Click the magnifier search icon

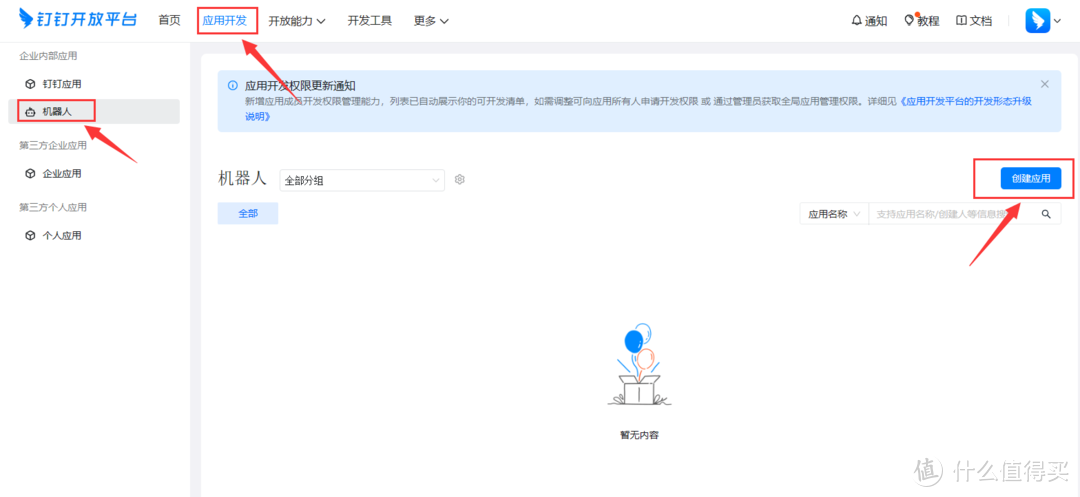coord(1047,214)
